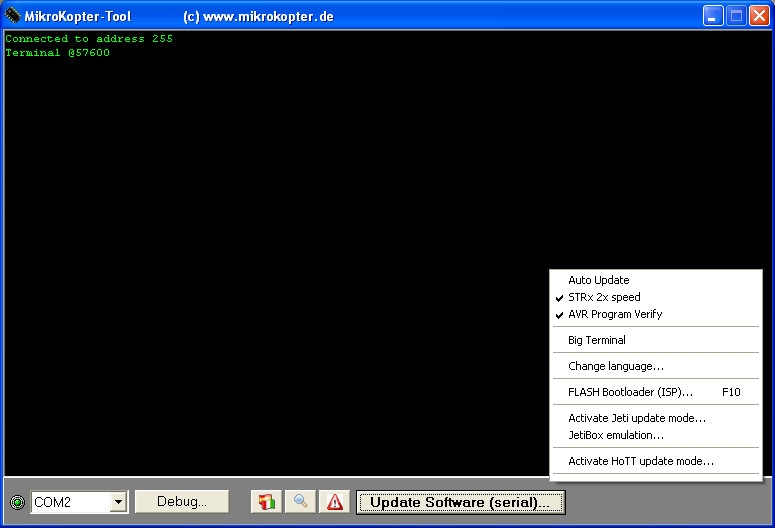
Task: Open JetiBox emulation... from menu
Action: (x=615, y=435)
